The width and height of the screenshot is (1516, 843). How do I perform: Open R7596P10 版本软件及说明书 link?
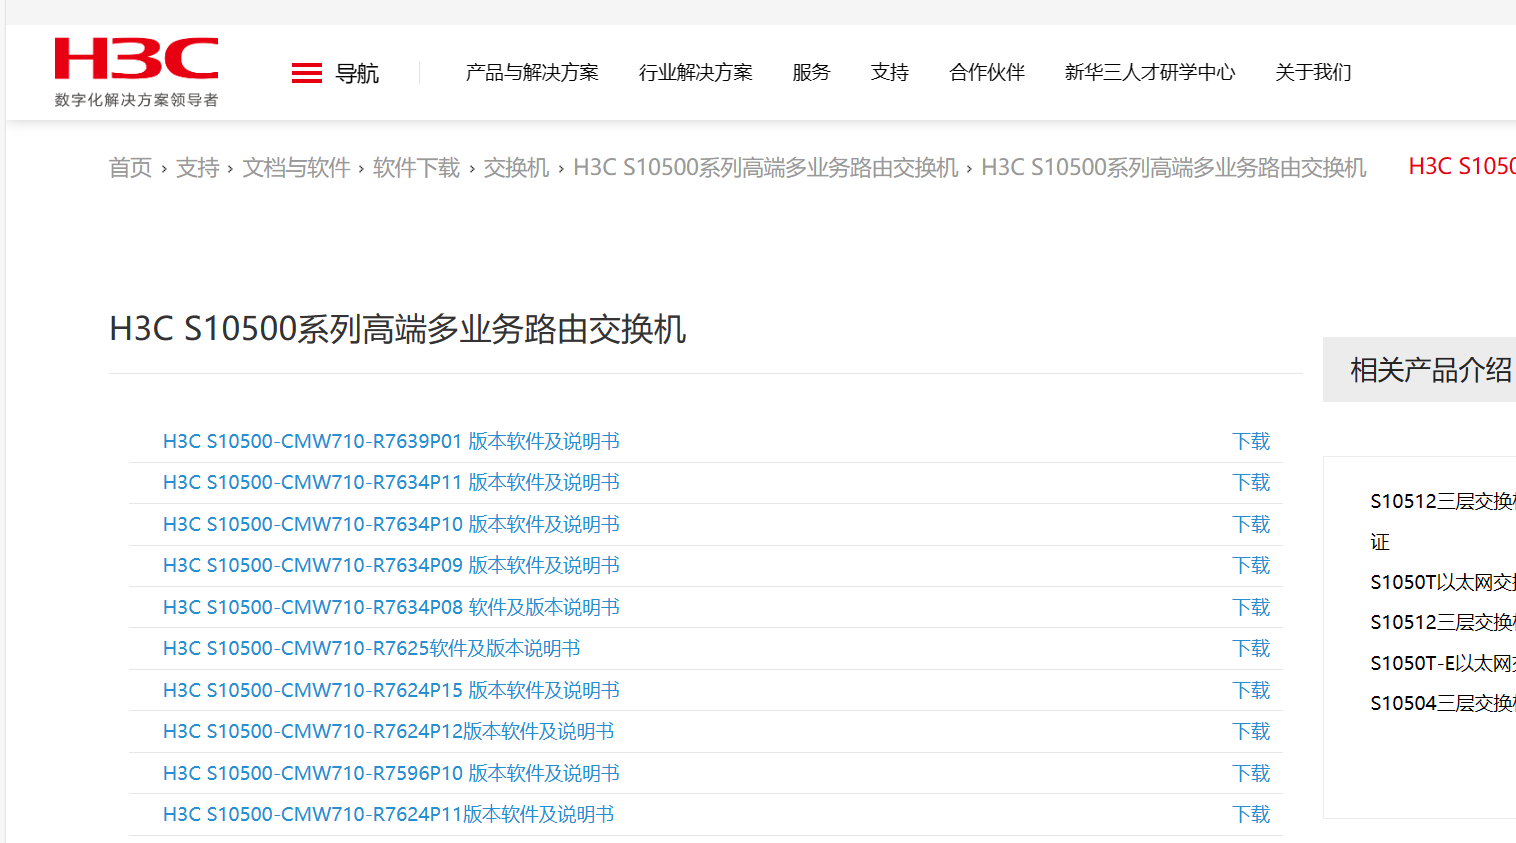pyautogui.click(x=391, y=774)
